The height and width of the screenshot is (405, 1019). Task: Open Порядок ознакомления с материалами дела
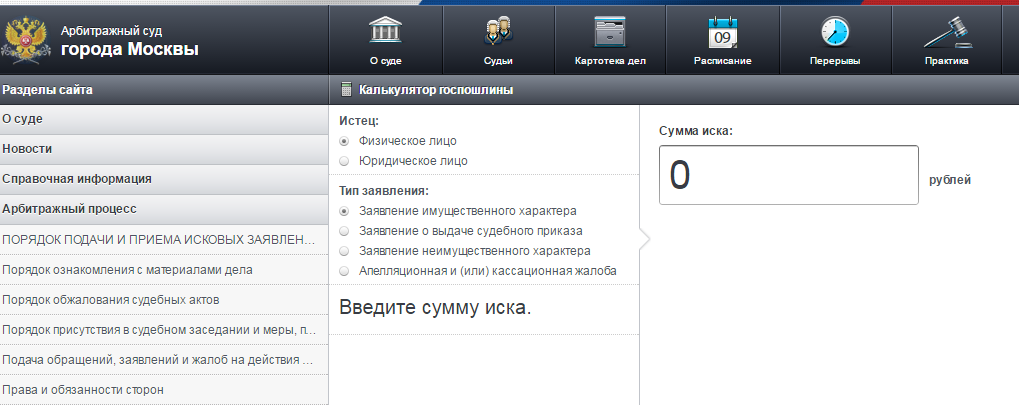[128, 269]
